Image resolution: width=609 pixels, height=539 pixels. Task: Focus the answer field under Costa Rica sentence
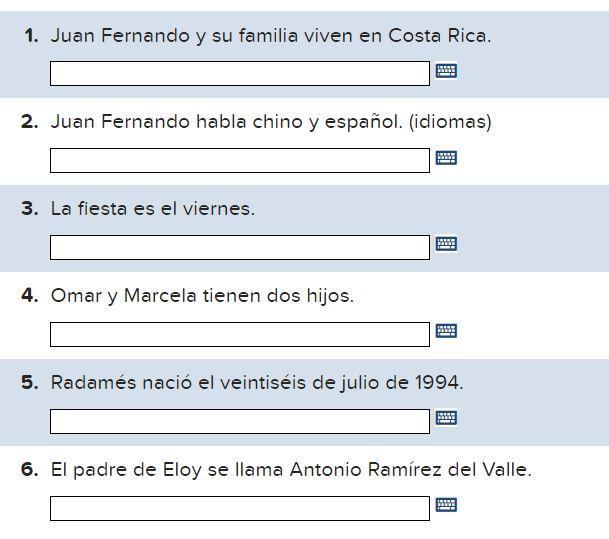pos(240,73)
